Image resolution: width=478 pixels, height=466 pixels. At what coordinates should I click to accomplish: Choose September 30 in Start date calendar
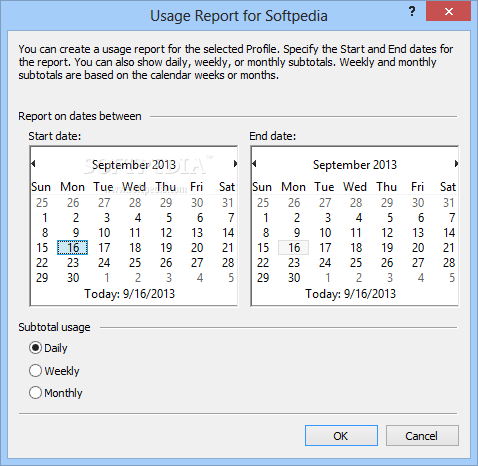click(73, 278)
